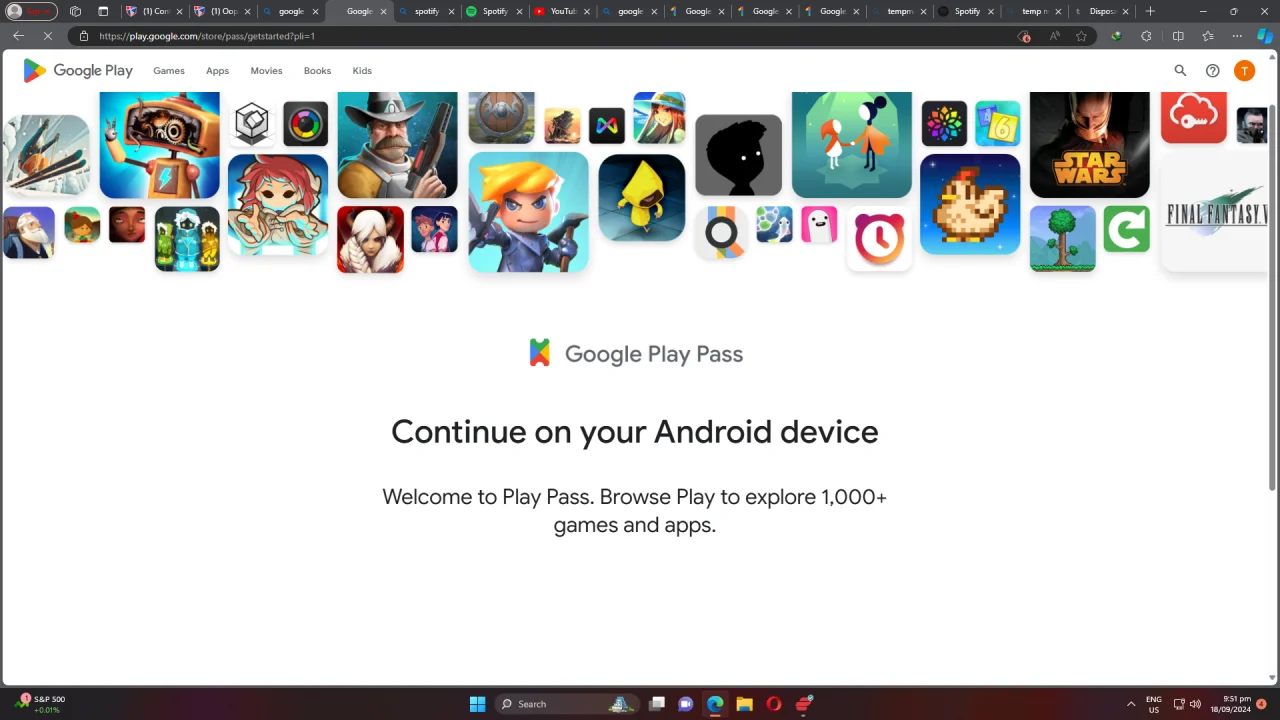Open Edge Settings and more menu

coord(1237,36)
